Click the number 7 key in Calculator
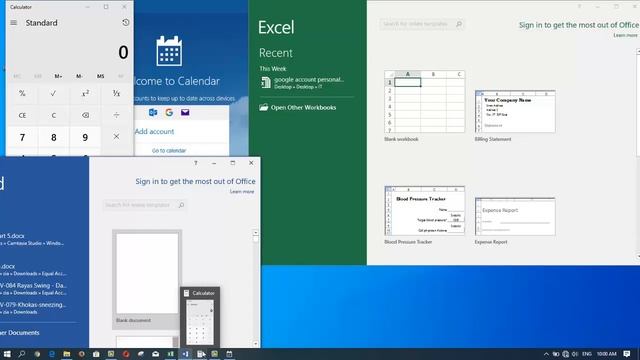The image size is (640, 360). point(22,137)
